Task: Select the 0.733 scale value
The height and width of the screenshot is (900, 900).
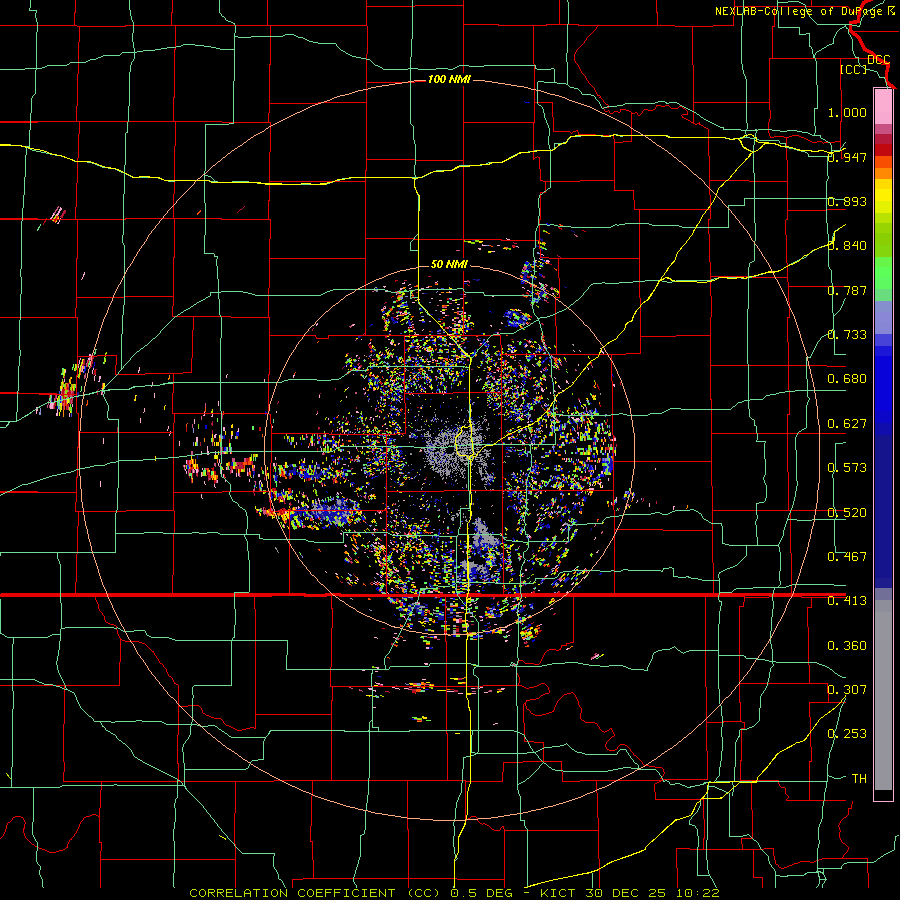Action: click(x=847, y=335)
